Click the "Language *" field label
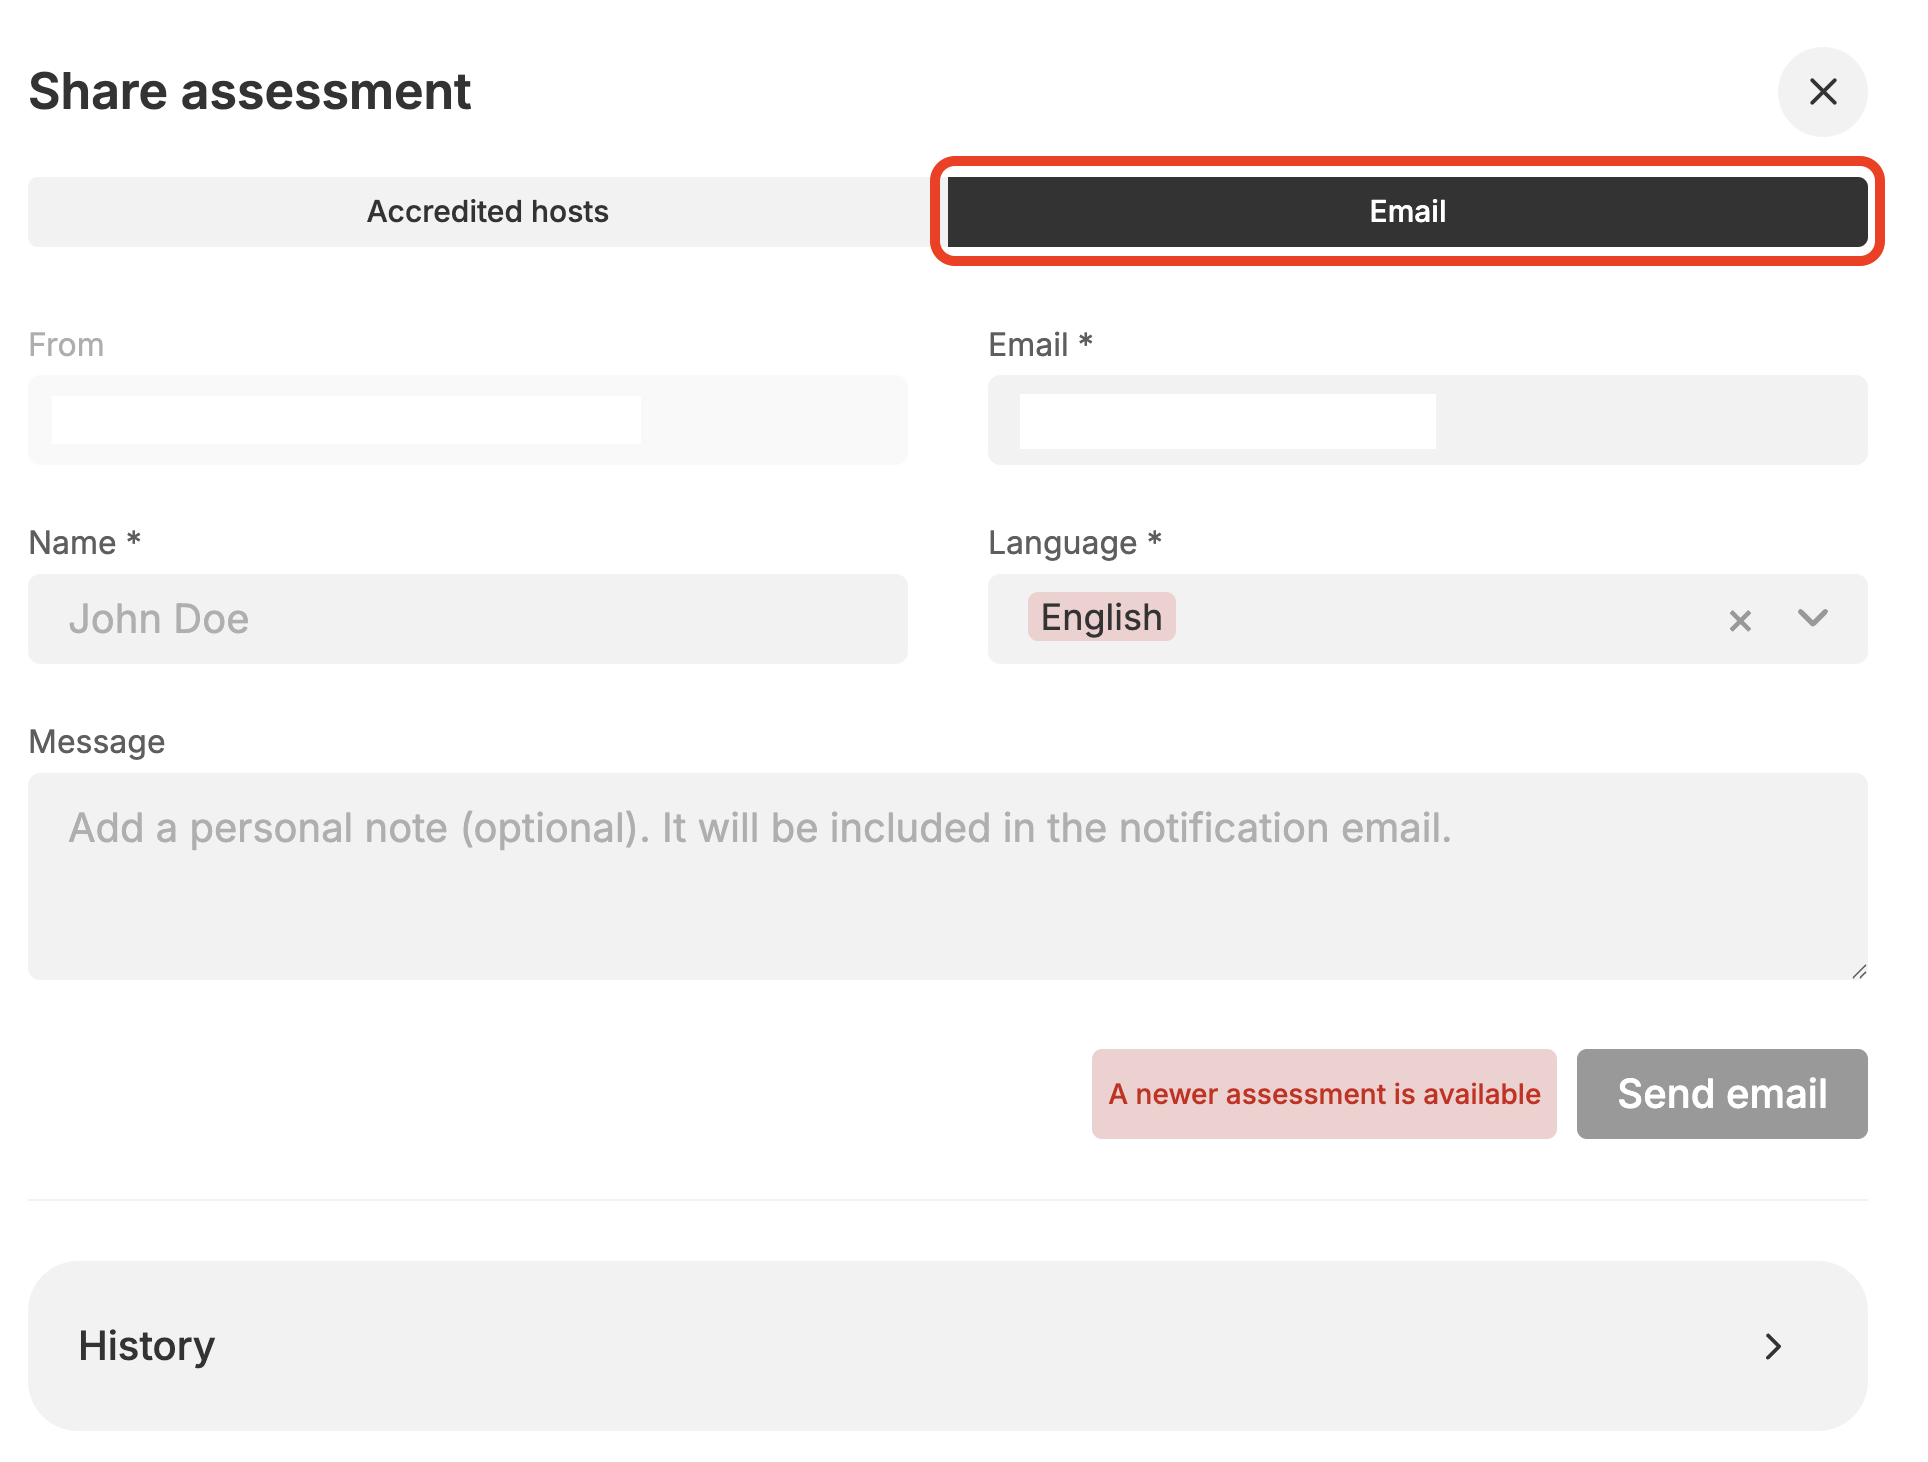The height and width of the screenshot is (1462, 1928). coord(1074,542)
